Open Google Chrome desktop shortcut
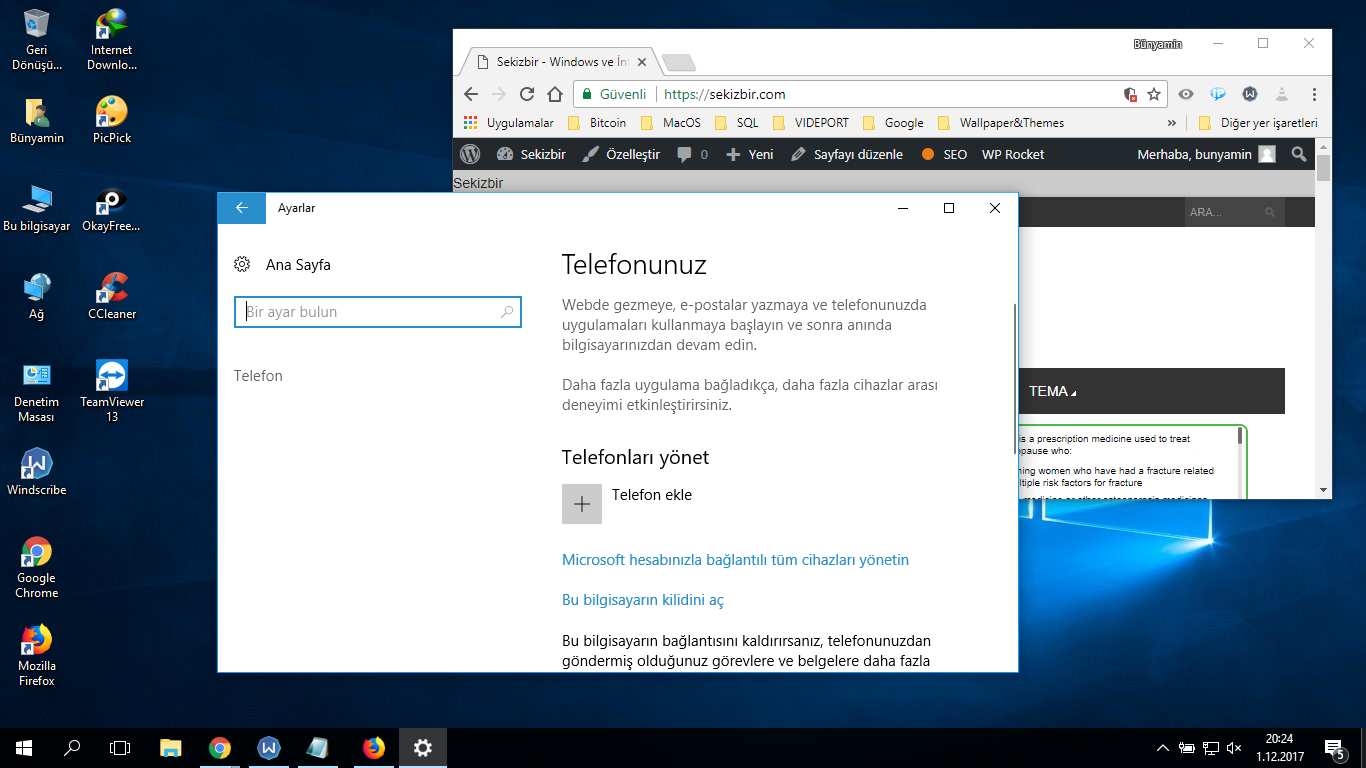This screenshot has height=768, width=1366. (x=37, y=568)
